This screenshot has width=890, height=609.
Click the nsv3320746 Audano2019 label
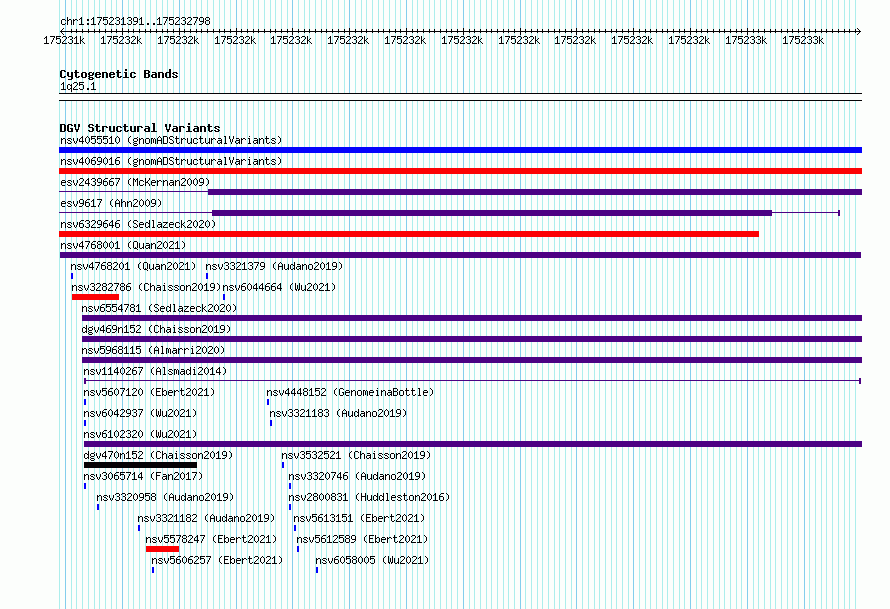357,476
